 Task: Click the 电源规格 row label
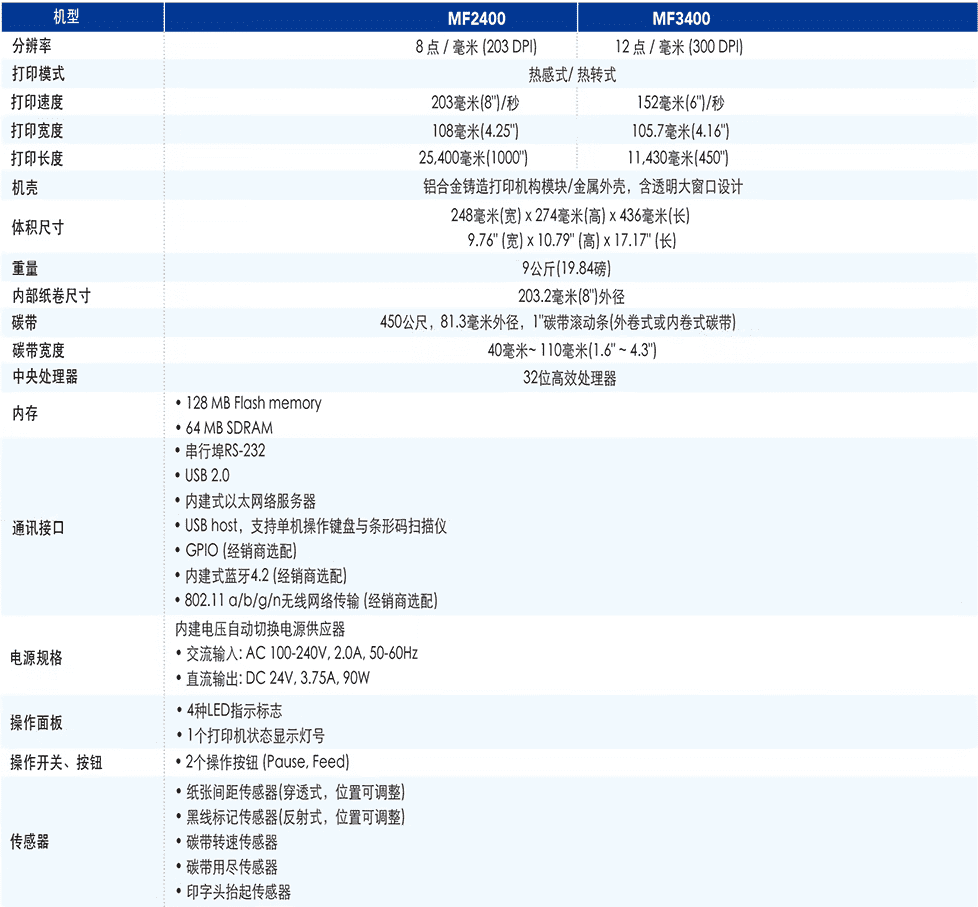(37, 658)
